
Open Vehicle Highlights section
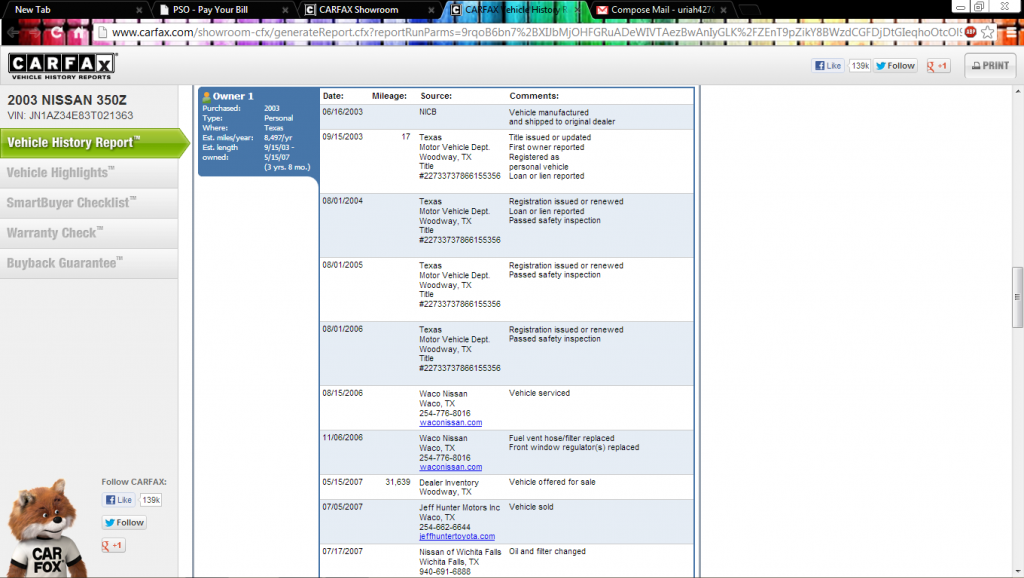point(89,173)
